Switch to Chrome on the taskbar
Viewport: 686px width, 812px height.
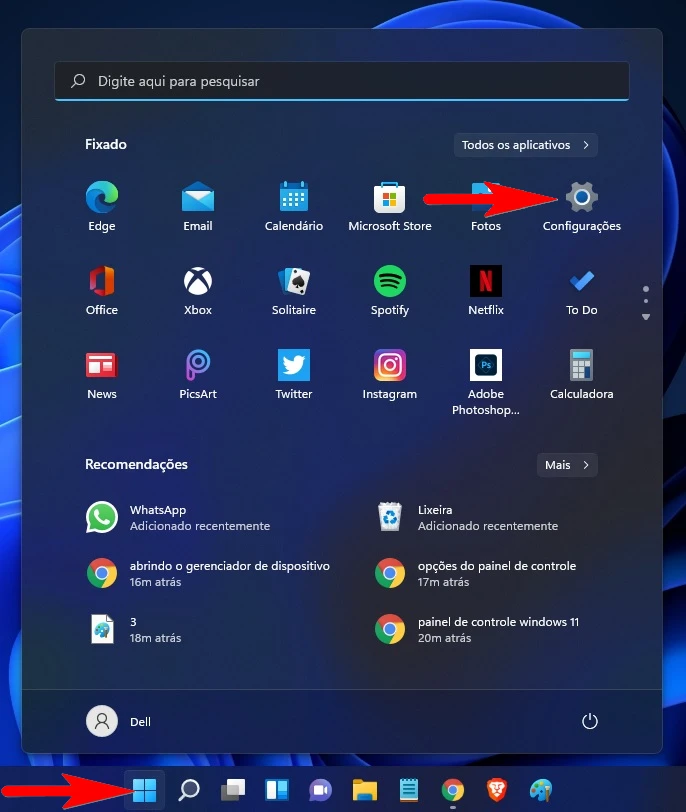[453, 790]
